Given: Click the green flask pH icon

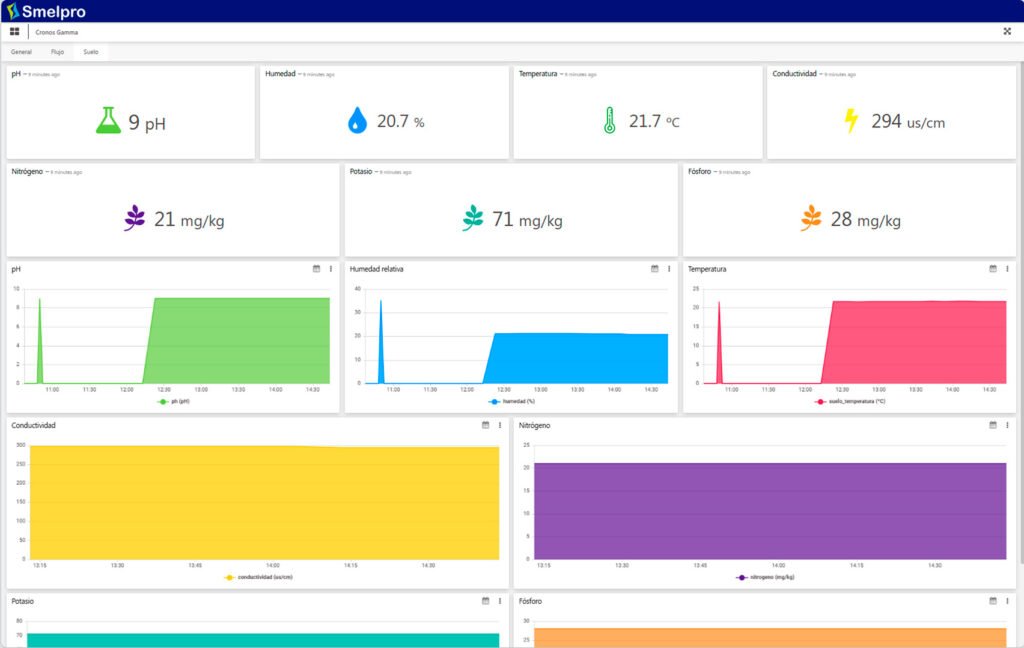Looking at the screenshot, I should 108,121.
